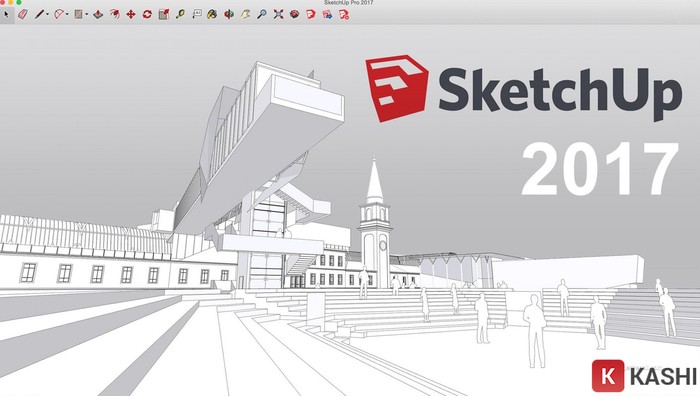Select the Scale tool

pyautogui.click(x=164, y=14)
